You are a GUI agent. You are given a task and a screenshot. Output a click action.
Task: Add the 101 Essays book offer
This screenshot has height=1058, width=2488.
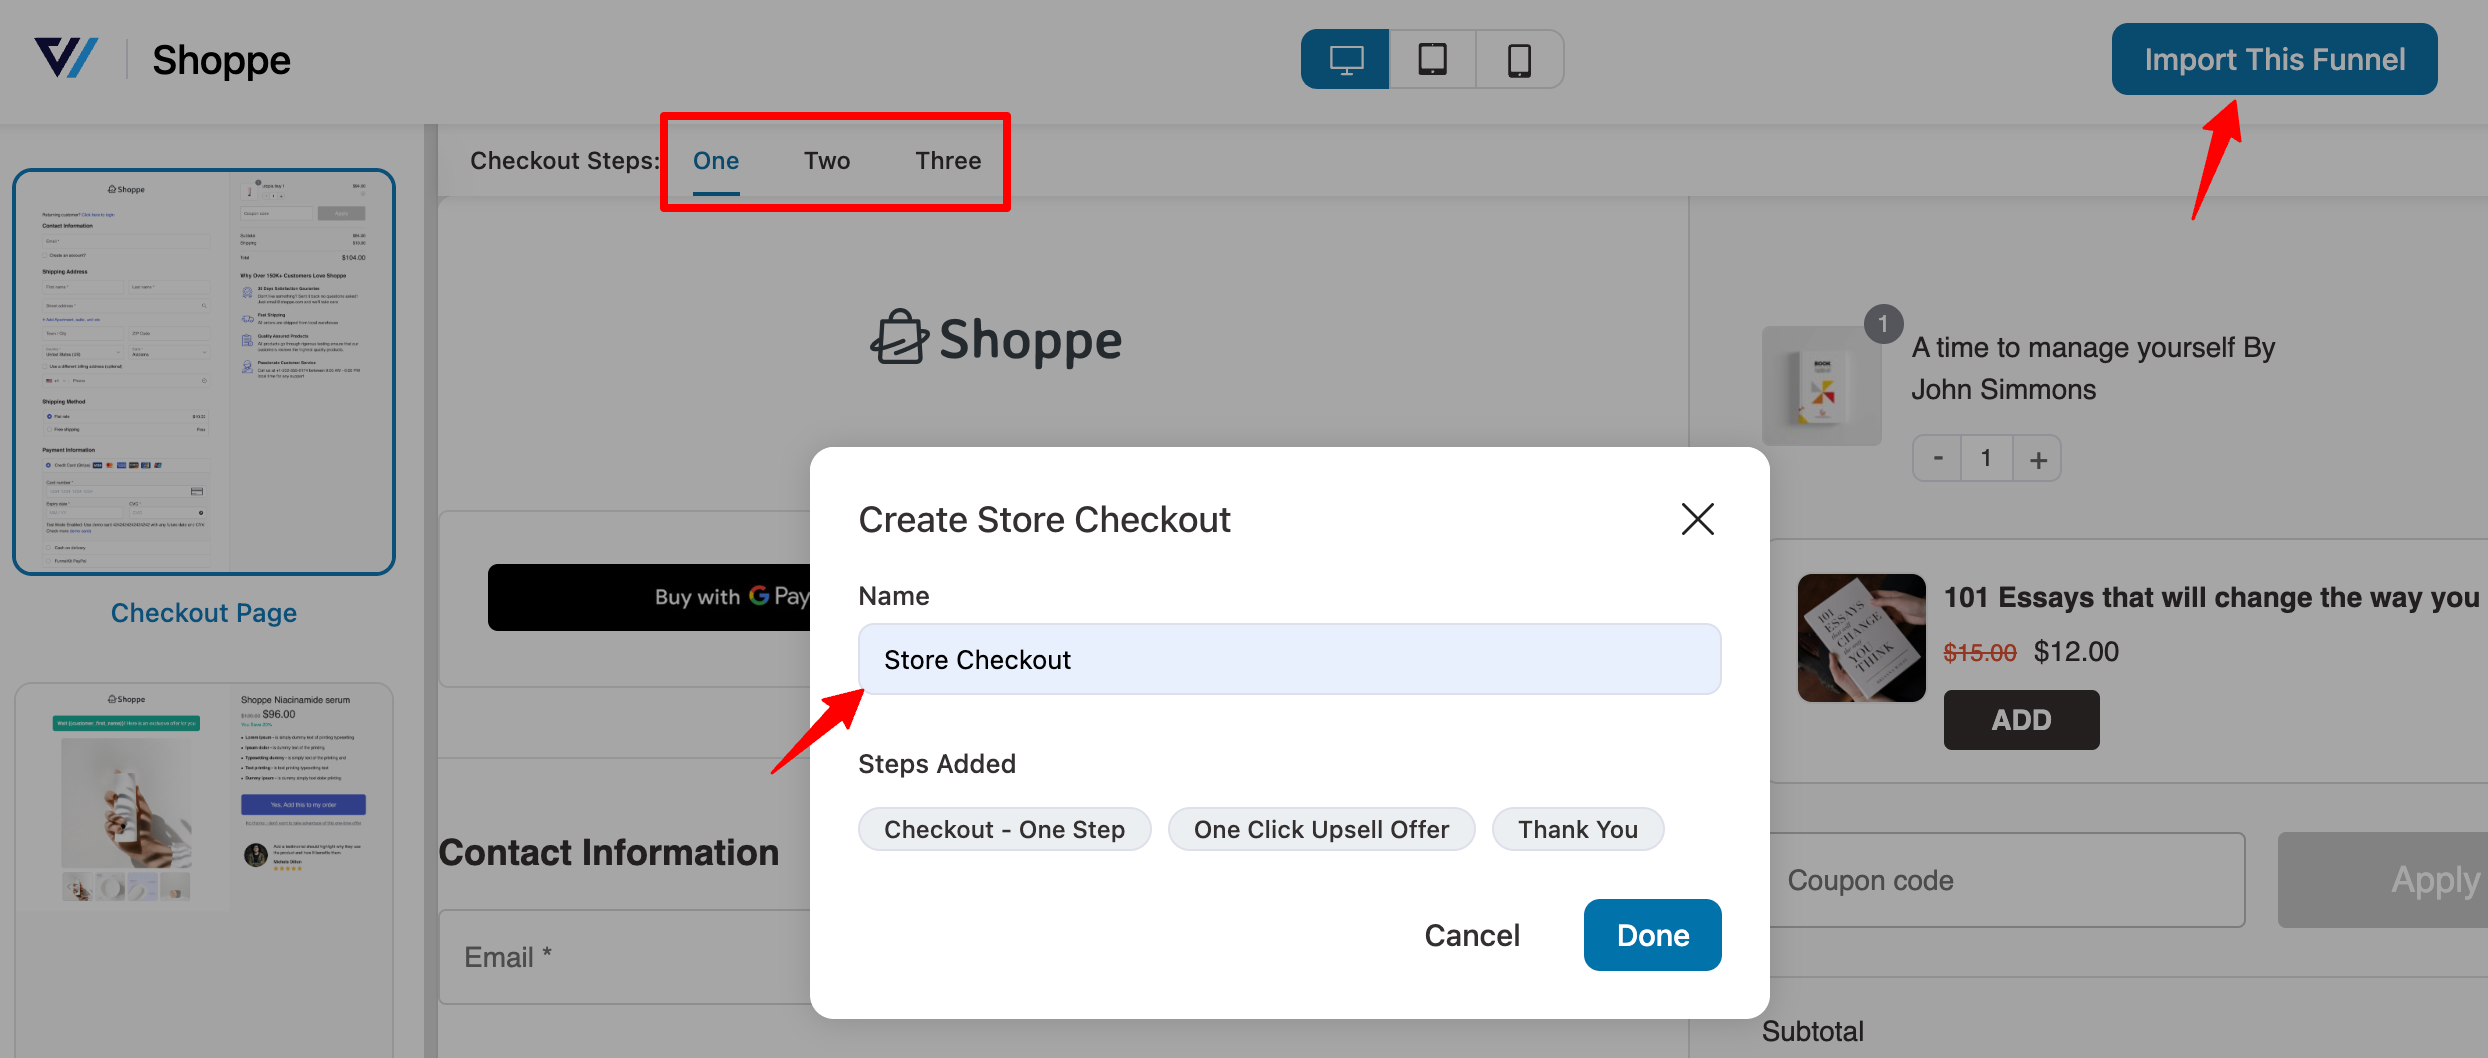(2021, 720)
